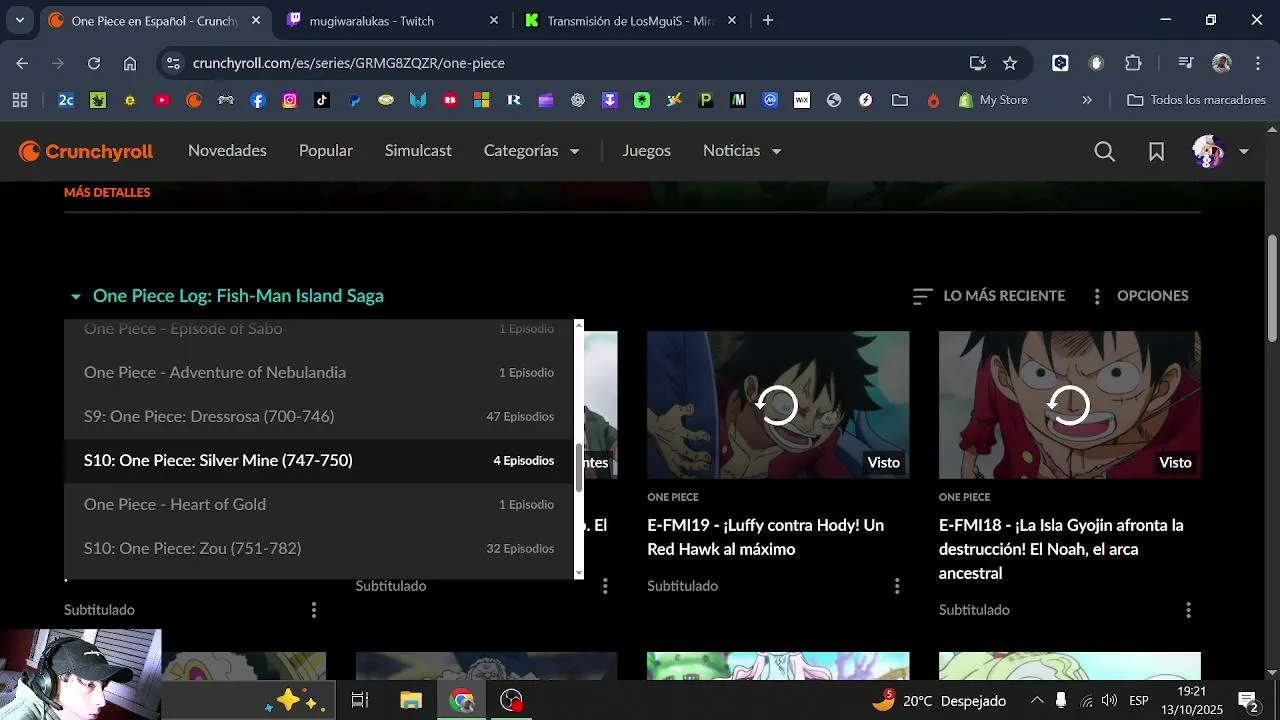Open the Crunchyroll watchlist bookmark icon
Image resolution: width=1280 pixels, height=720 pixels.
point(1156,151)
